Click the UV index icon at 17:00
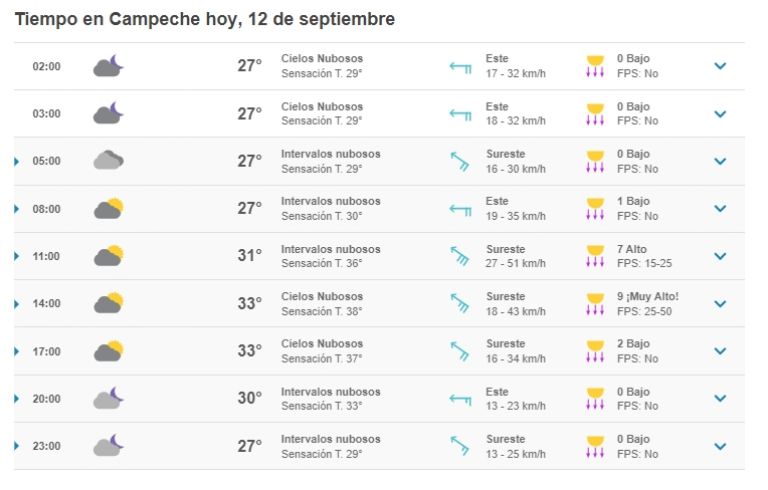The height and width of the screenshot is (490, 768). [x=595, y=351]
